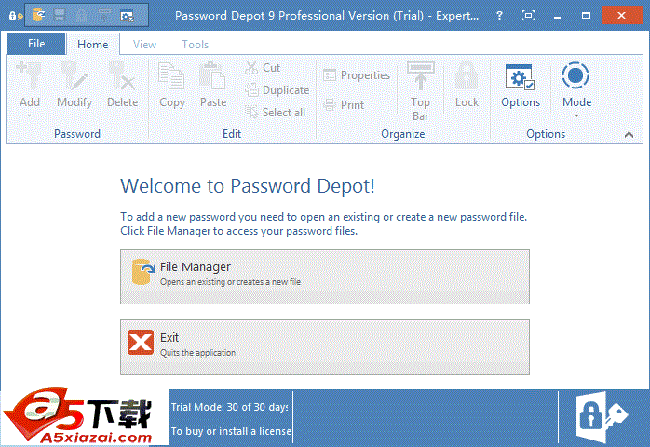Screen dimensions: 650x447
Task: Open the File tab
Action: click(36, 44)
